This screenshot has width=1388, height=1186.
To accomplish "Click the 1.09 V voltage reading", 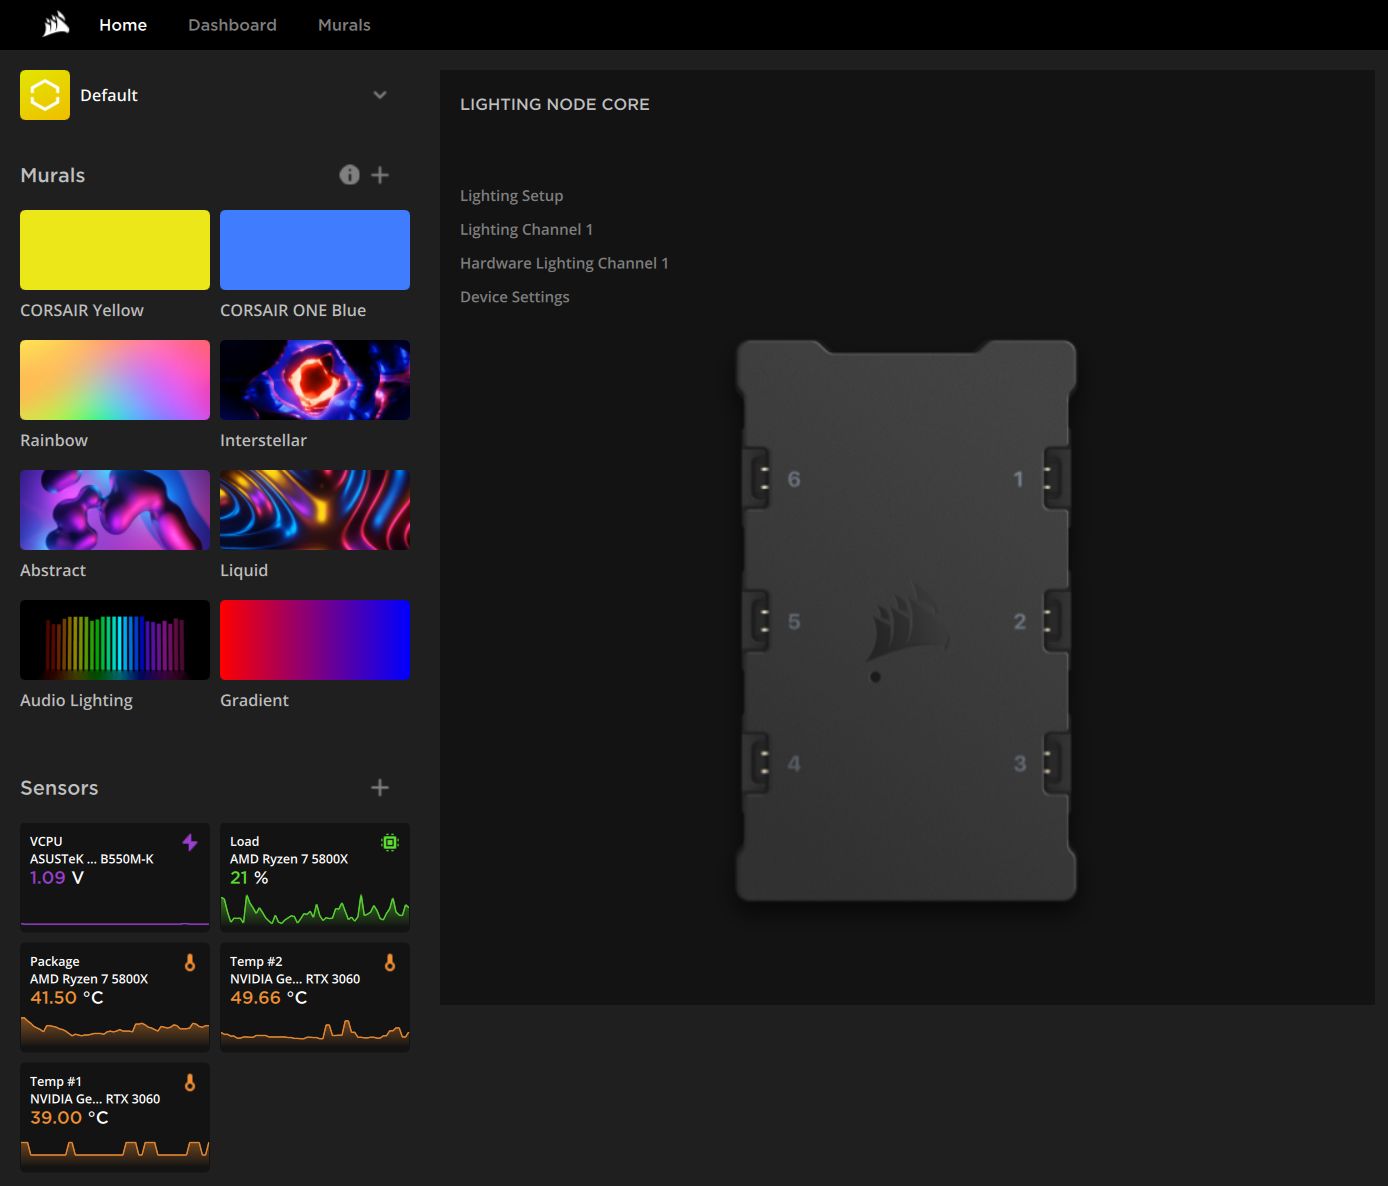I will click(x=57, y=878).
